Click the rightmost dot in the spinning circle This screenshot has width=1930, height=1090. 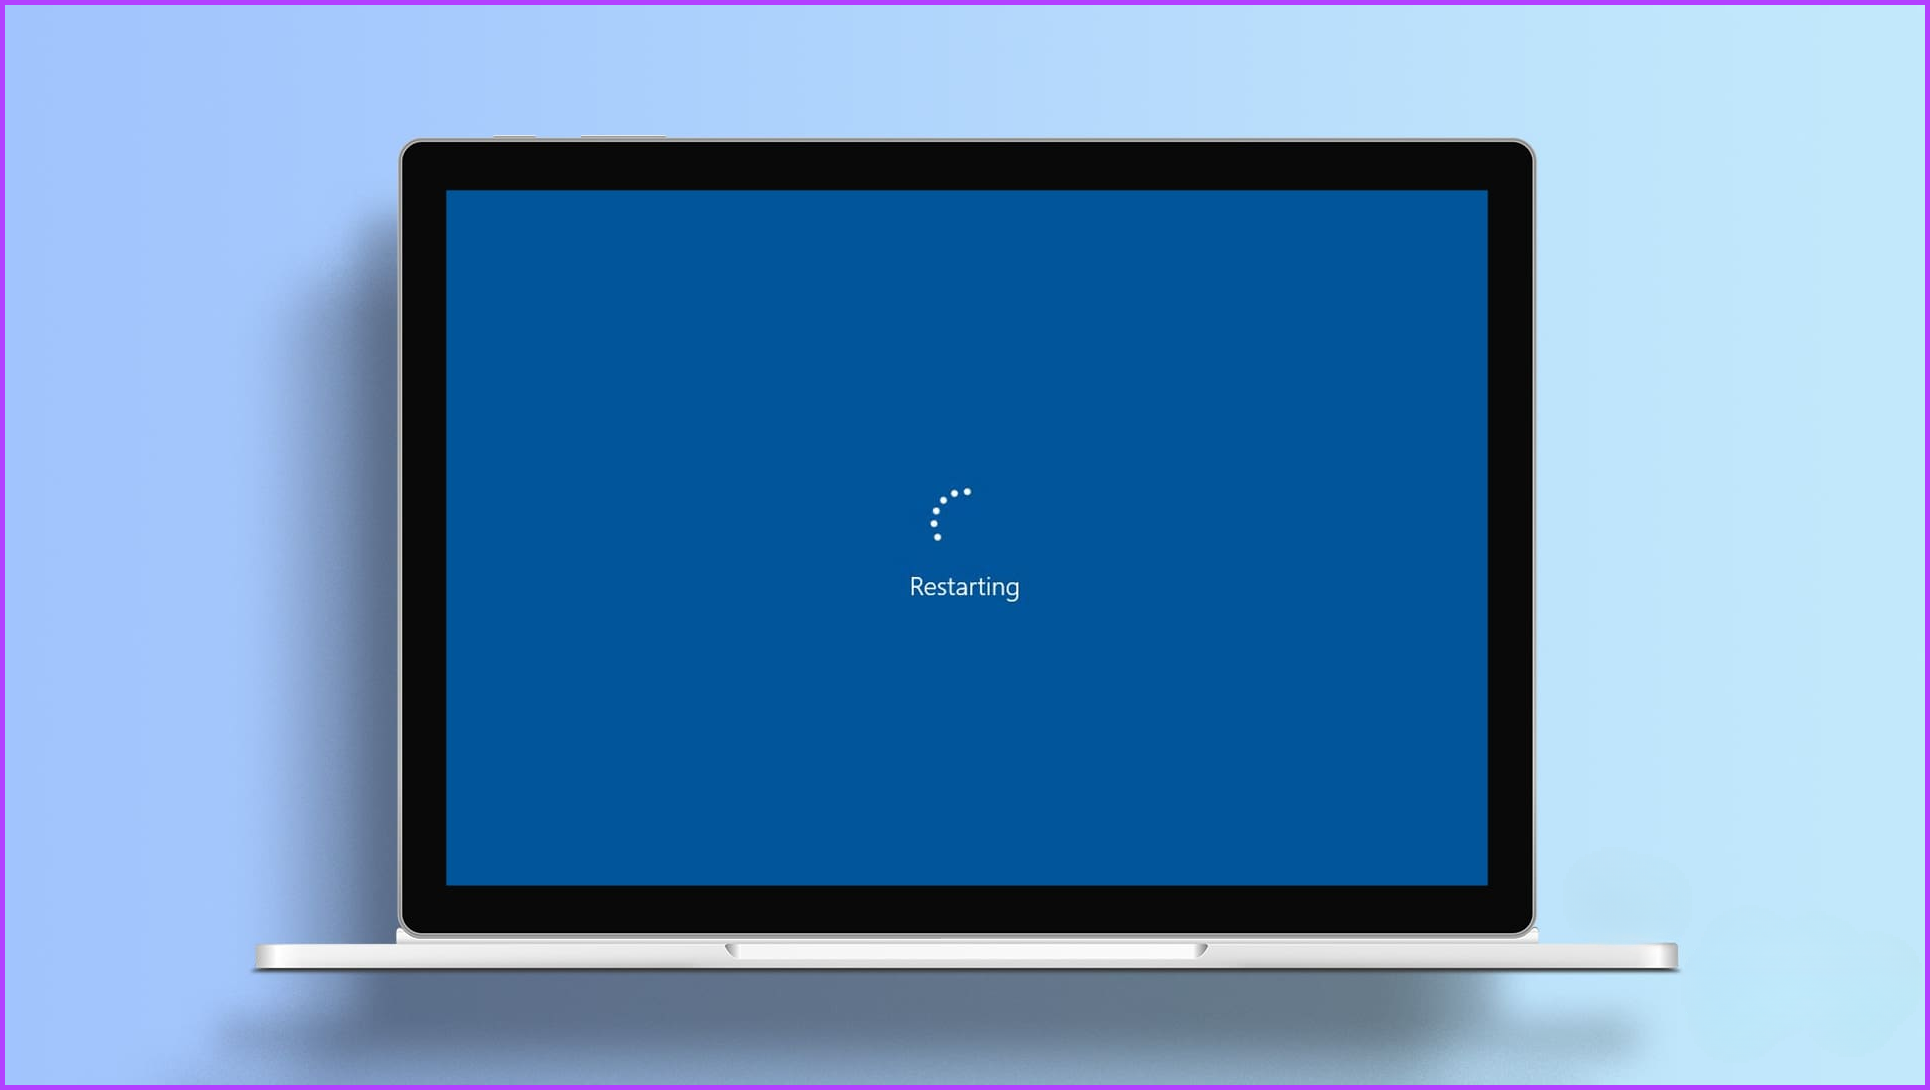click(x=967, y=491)
